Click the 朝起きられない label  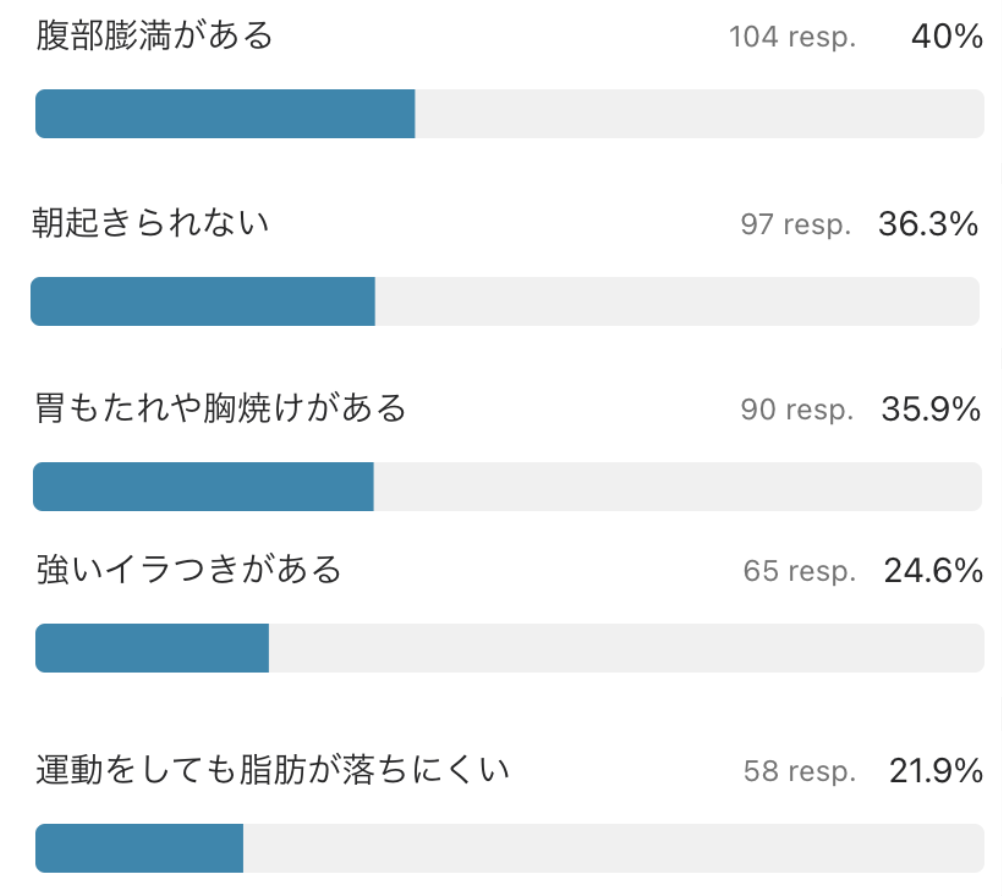pyautogui.click(x=151, y=223)
